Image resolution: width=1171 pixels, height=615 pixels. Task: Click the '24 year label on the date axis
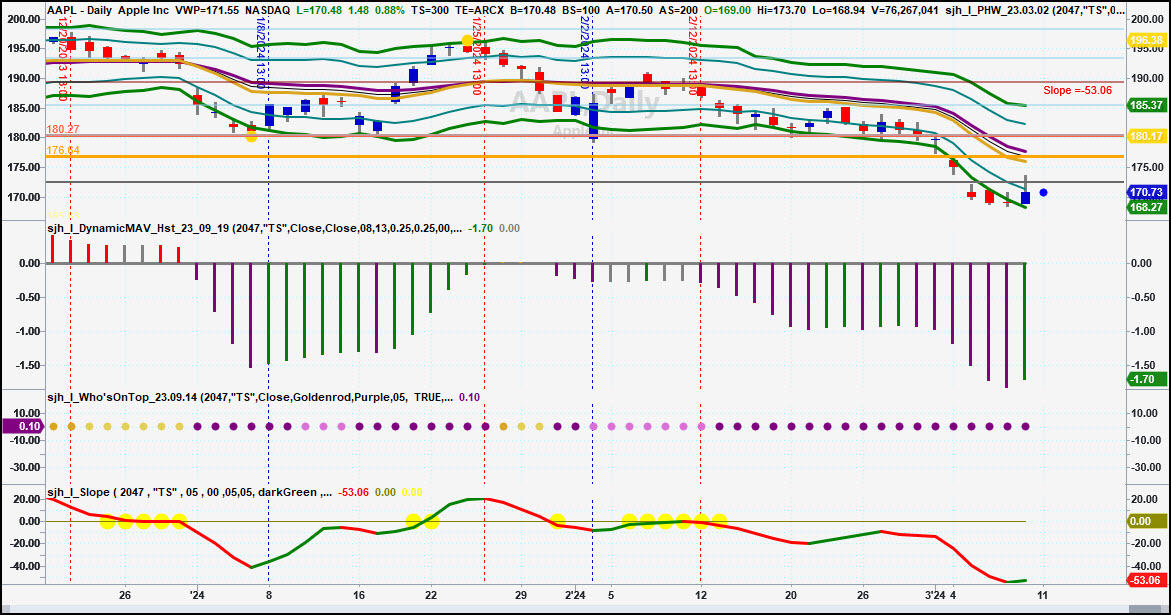(x=197, y=595)
